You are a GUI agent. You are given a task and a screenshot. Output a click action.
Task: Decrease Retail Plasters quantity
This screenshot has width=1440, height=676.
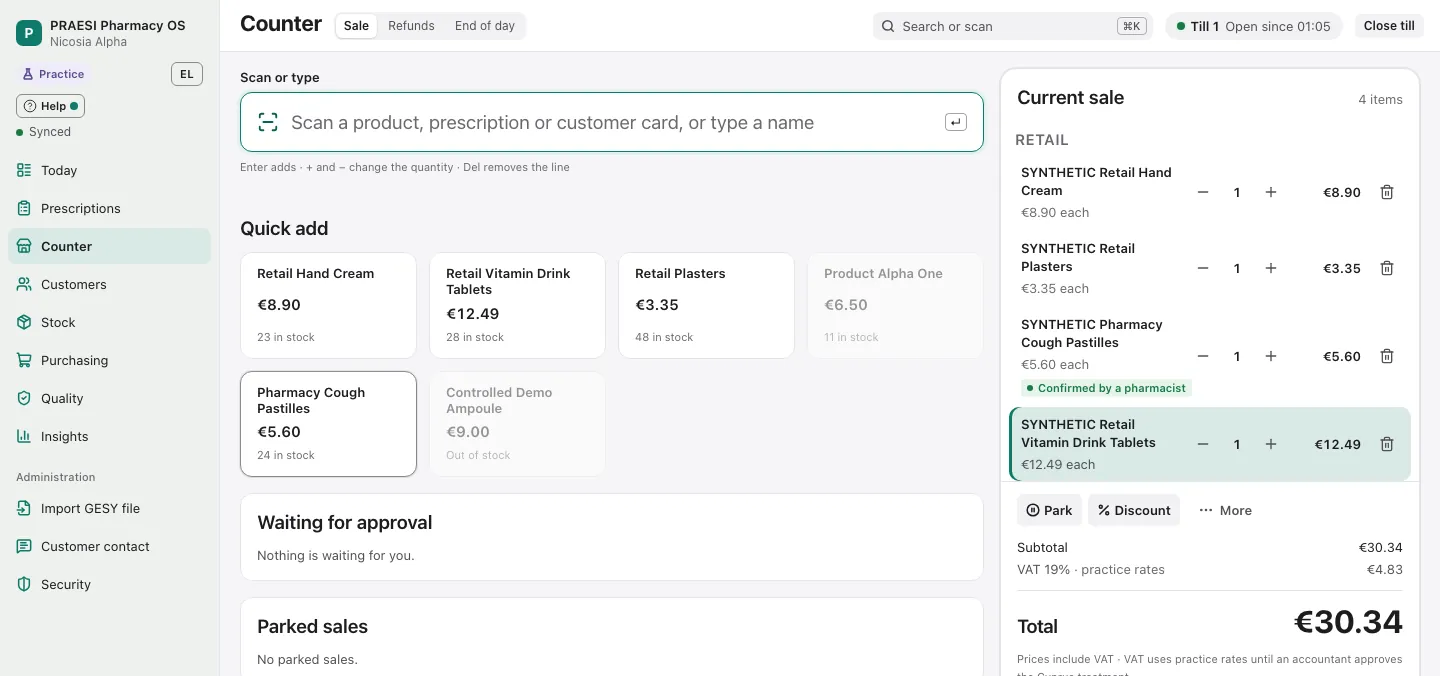pyautogui.click(x=1203, y=268)
